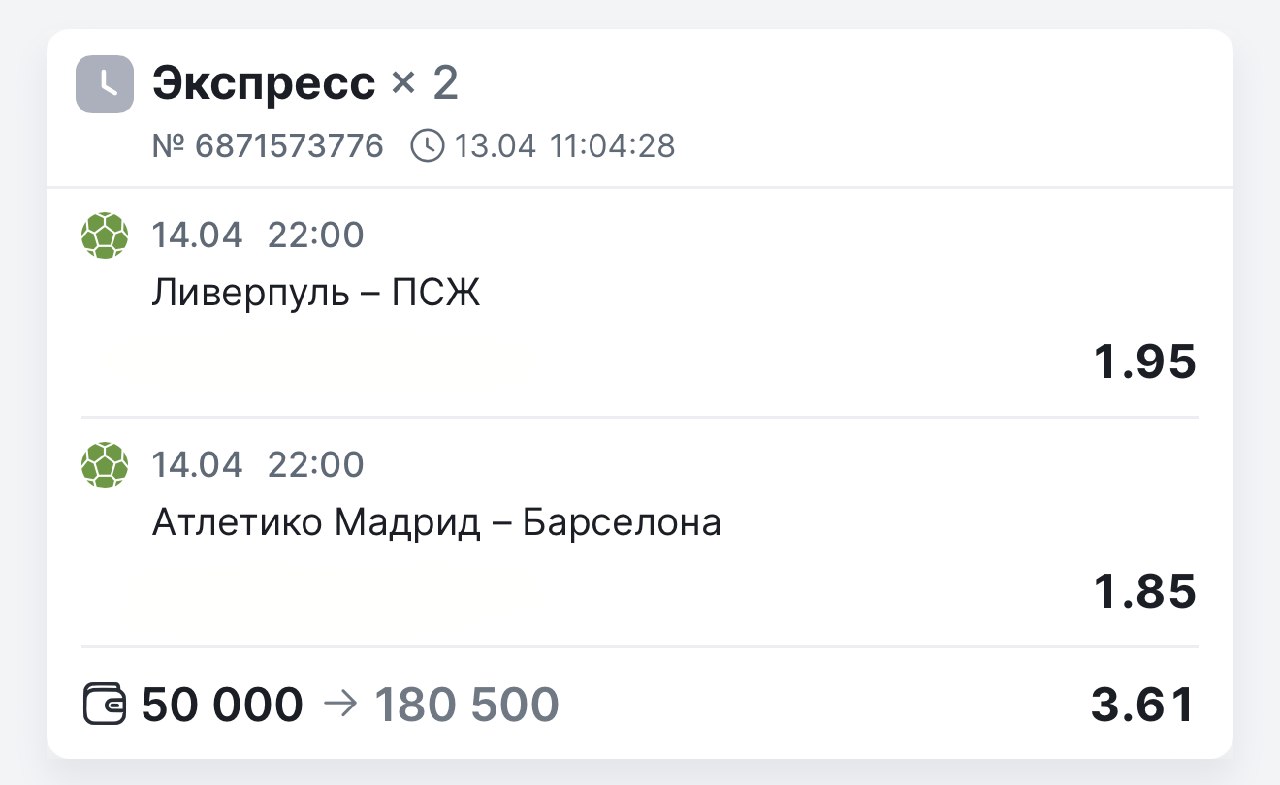Click the × 2 selections count
This screenshot has height=785, width=1280.
[x=425, y=84]
